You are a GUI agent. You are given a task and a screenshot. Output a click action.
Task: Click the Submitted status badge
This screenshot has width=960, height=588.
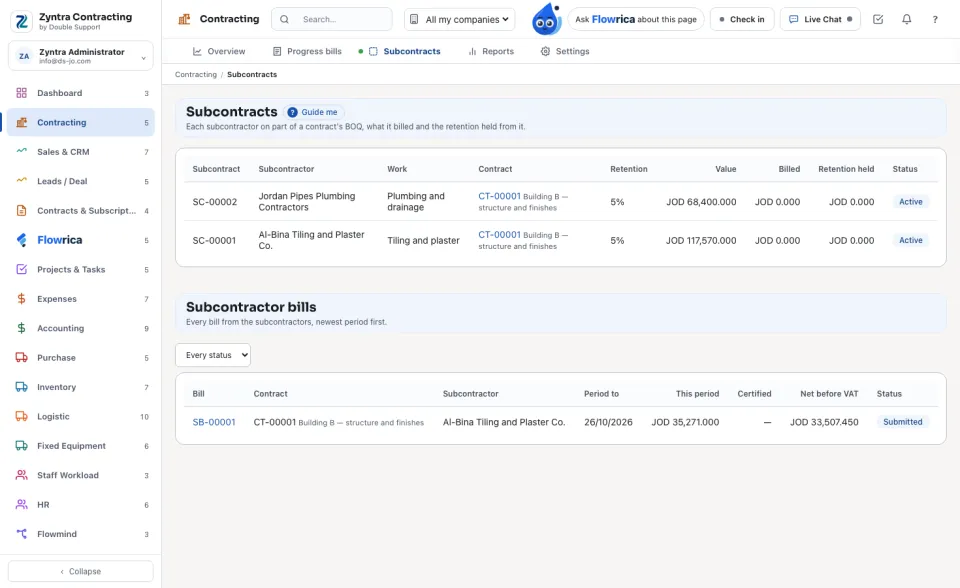[x=902, y=422]
